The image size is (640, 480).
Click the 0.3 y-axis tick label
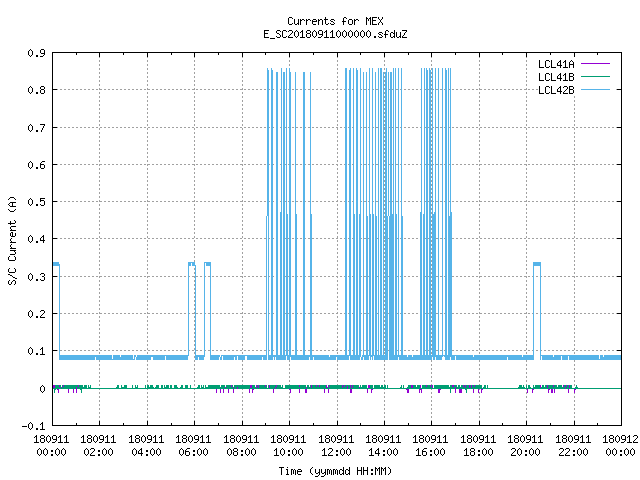click(36, 277)
